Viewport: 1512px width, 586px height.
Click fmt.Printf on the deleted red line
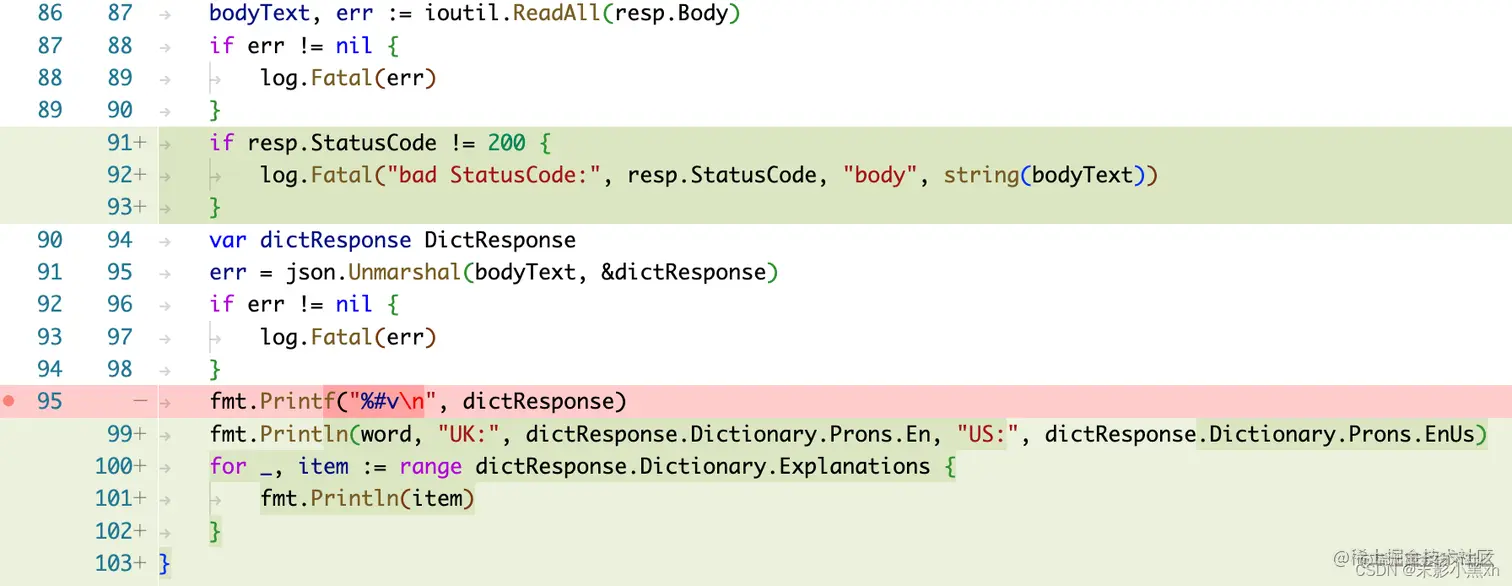272,401
